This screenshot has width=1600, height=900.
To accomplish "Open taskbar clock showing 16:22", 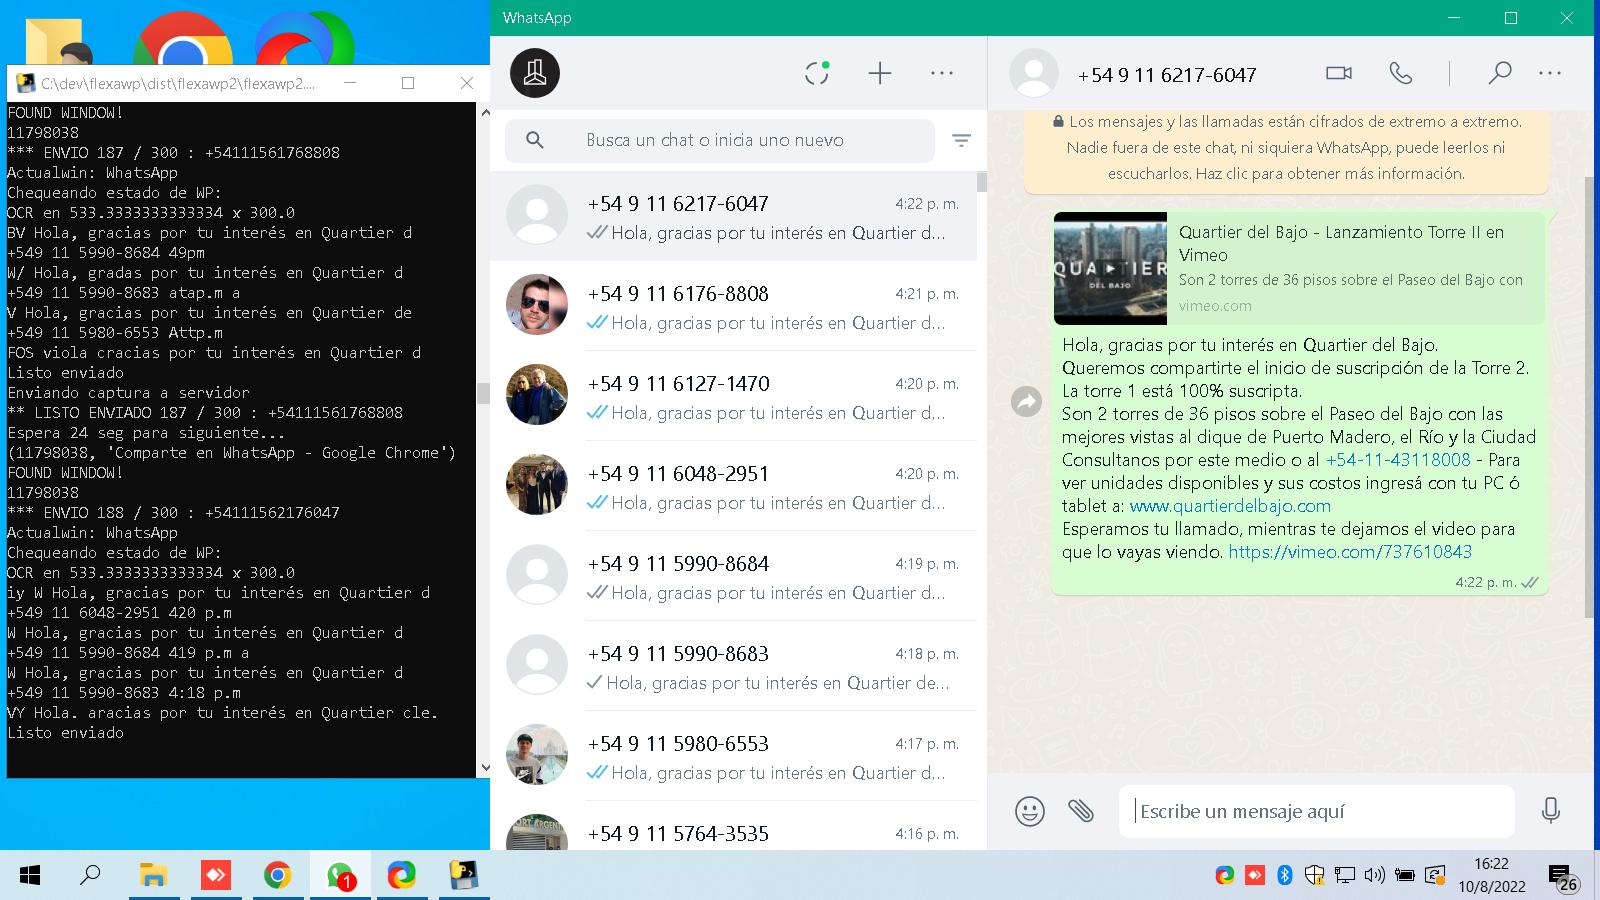I will coord(1491,875).
